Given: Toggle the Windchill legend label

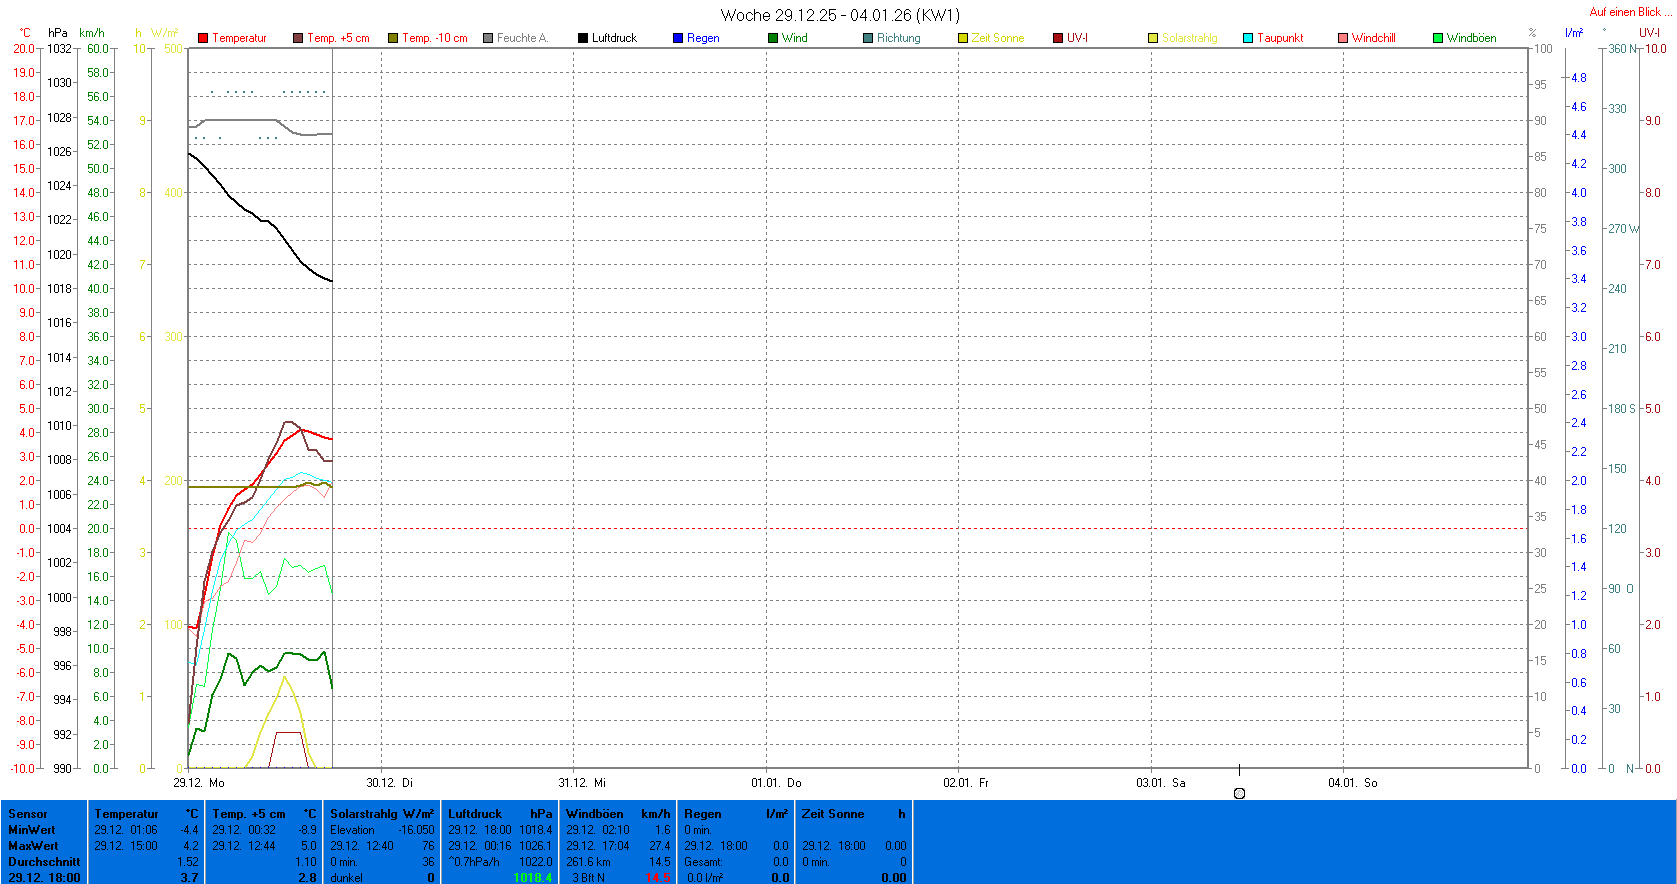Looking at the screenshot, I should [1373, 38].
